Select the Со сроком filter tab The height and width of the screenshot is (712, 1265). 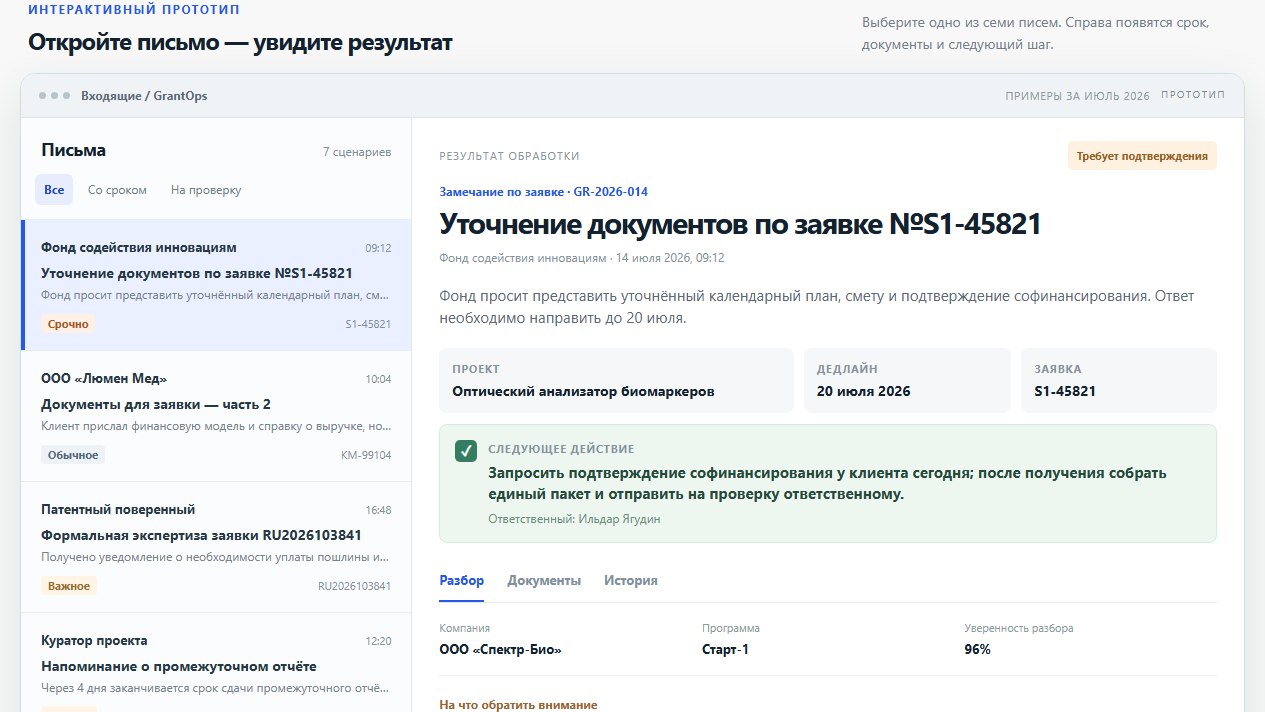pos(117,190)
